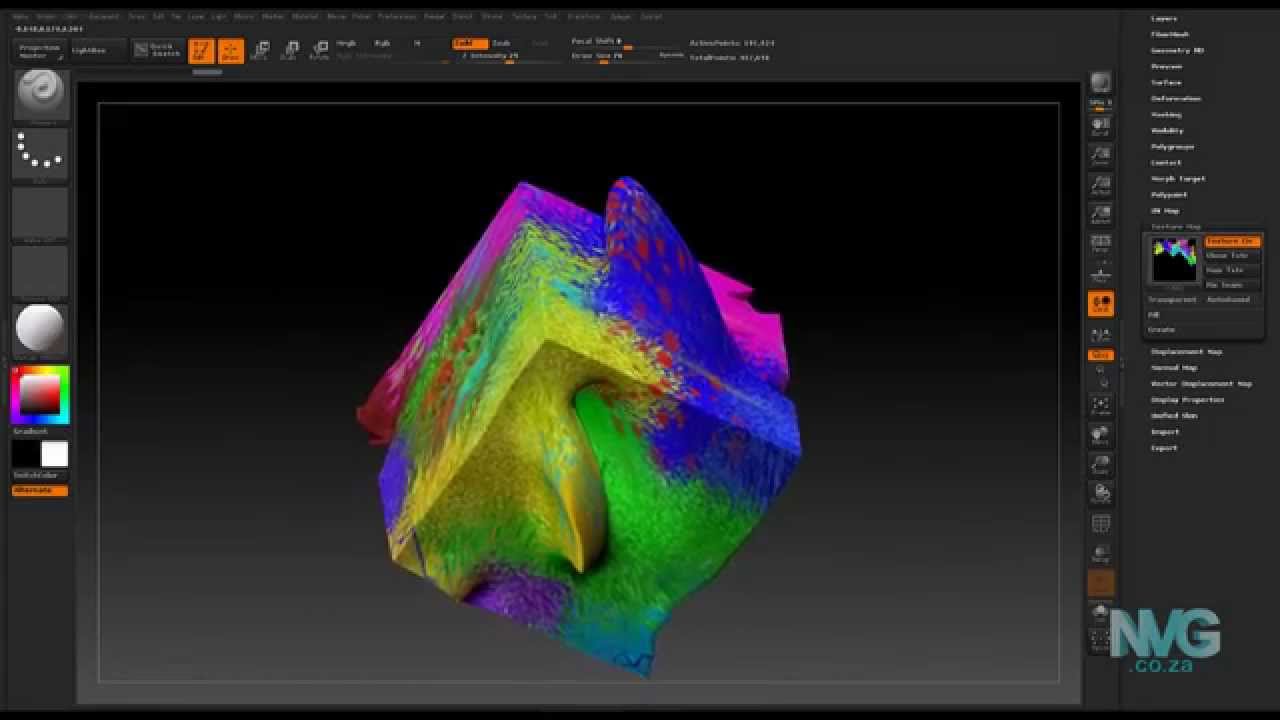Expand the Normal Map subpalette

1172,368
